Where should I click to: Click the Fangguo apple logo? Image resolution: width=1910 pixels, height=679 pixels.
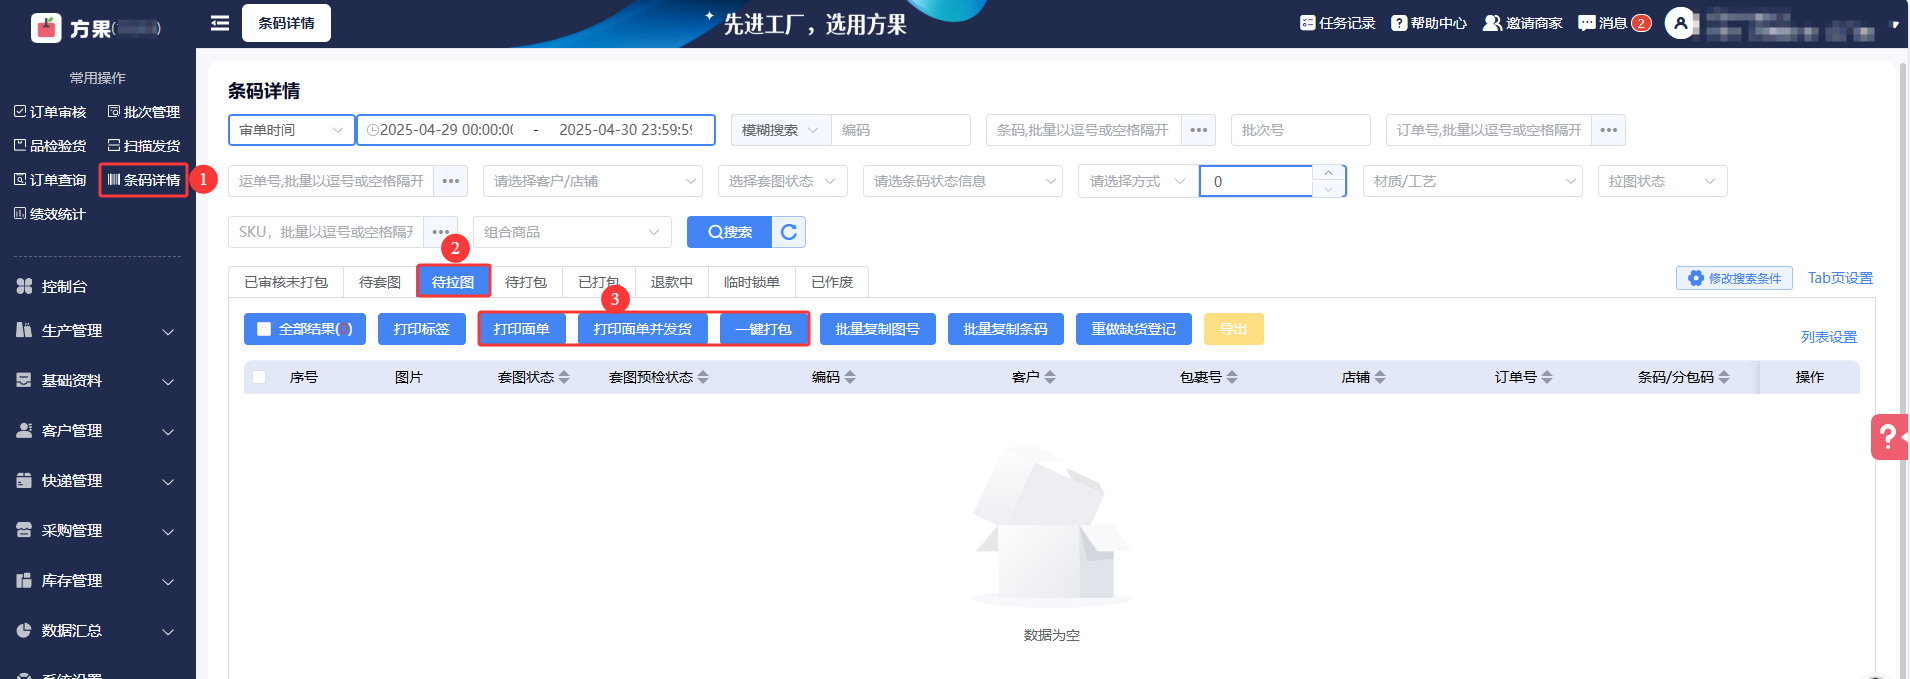tap(46, 27)
